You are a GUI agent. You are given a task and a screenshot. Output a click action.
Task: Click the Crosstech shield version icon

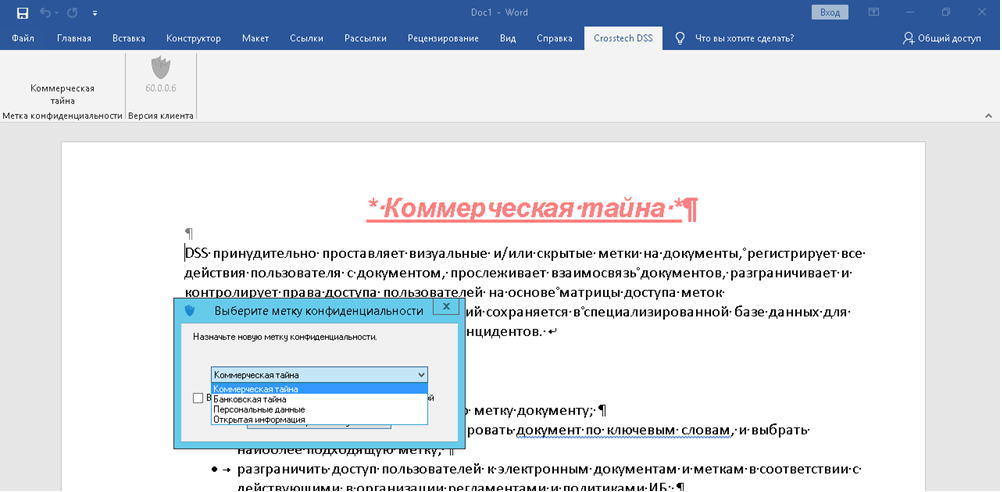(x=160, y=67)
